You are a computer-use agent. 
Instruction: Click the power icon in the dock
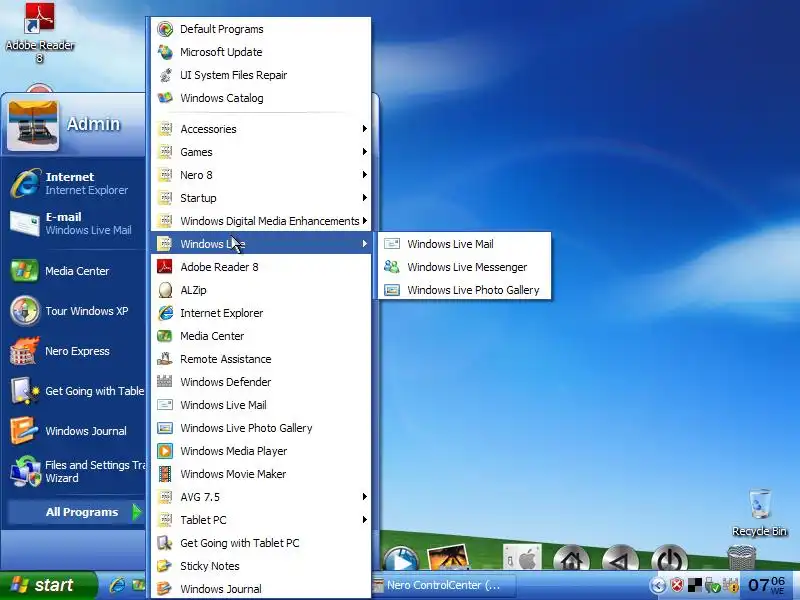[669, 558]
